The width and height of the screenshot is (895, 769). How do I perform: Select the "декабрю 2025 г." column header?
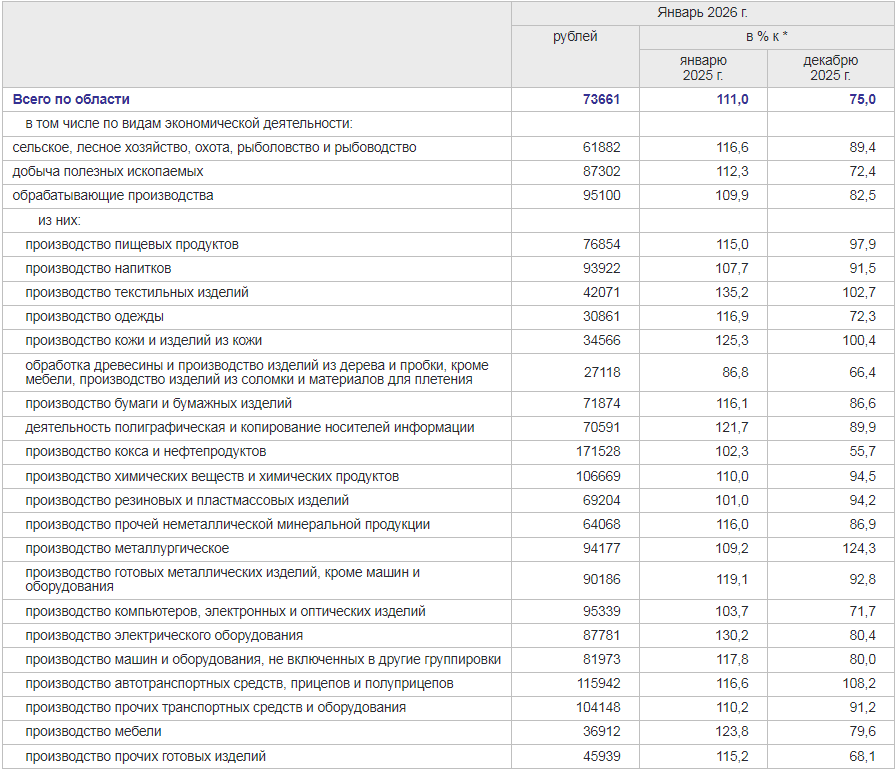830,68
